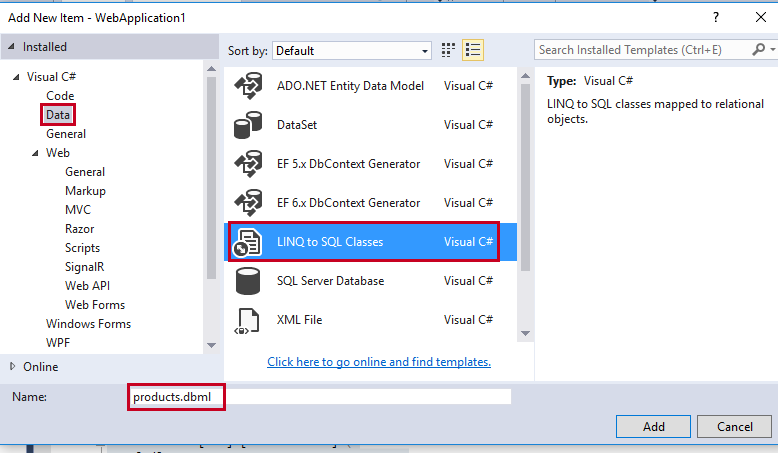Select the 'ADO.NET Entity Data Model' label

coord(350,86)
